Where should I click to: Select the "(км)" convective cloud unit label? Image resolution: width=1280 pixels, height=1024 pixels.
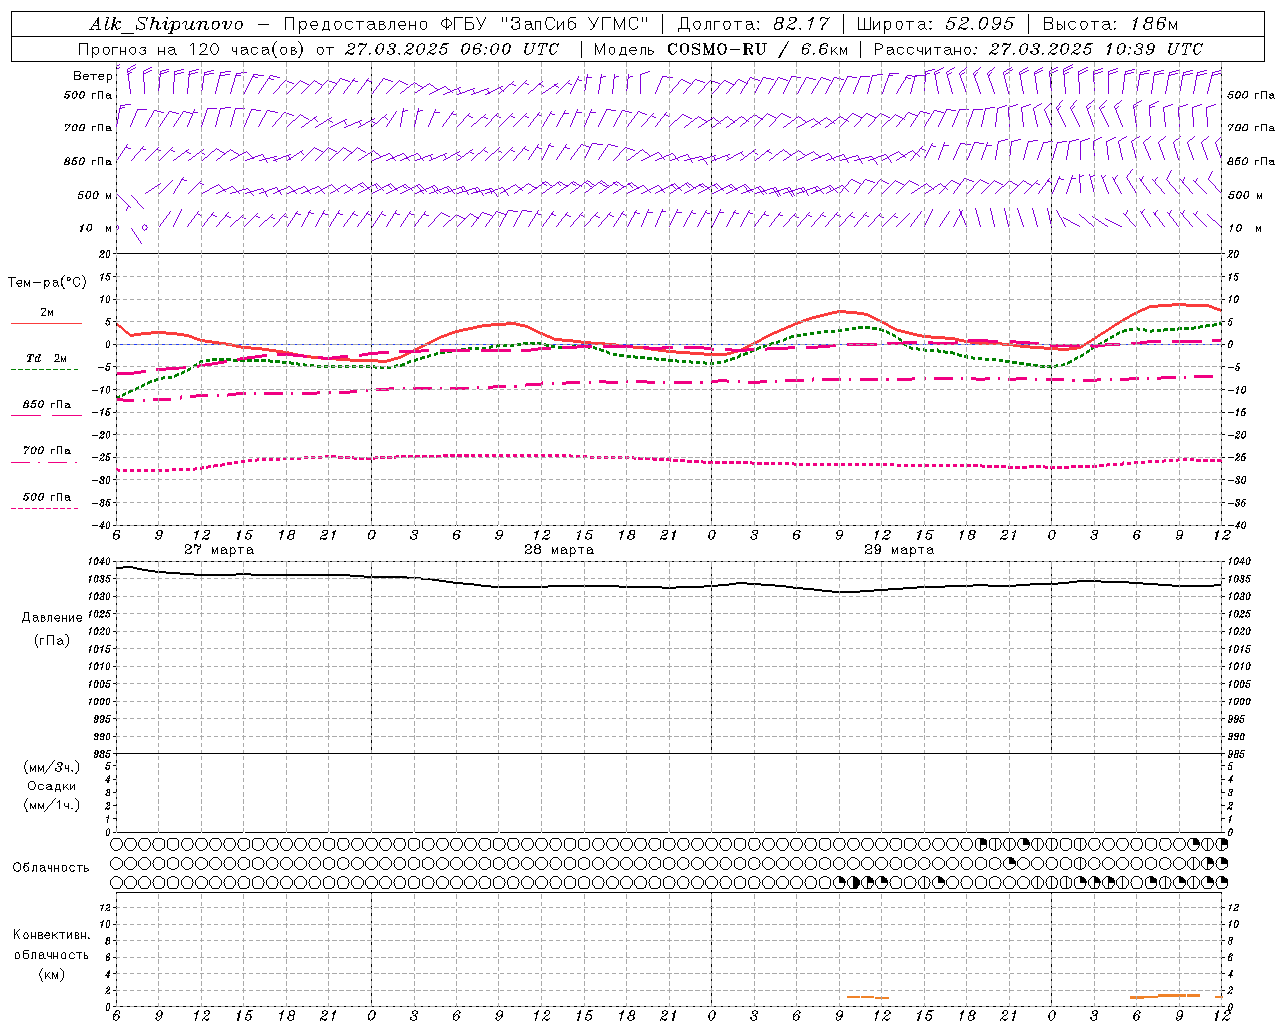(x=51, y=975)
